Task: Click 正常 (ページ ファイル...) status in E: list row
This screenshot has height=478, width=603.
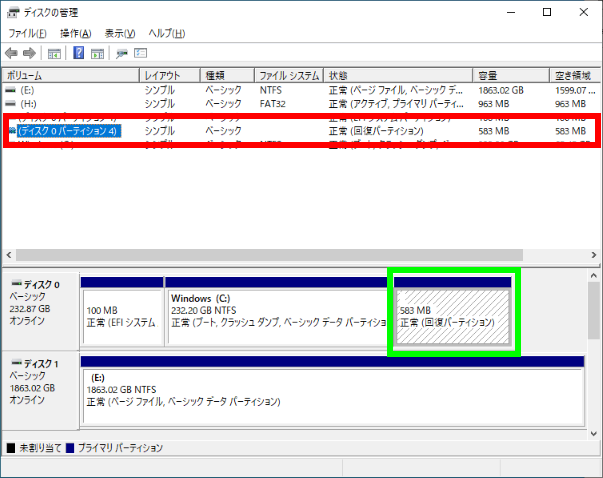Action: [396, 90]
